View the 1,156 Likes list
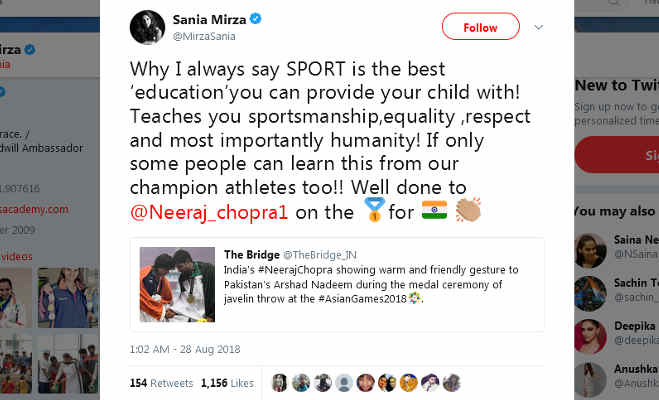 click(x=227, y=382)
